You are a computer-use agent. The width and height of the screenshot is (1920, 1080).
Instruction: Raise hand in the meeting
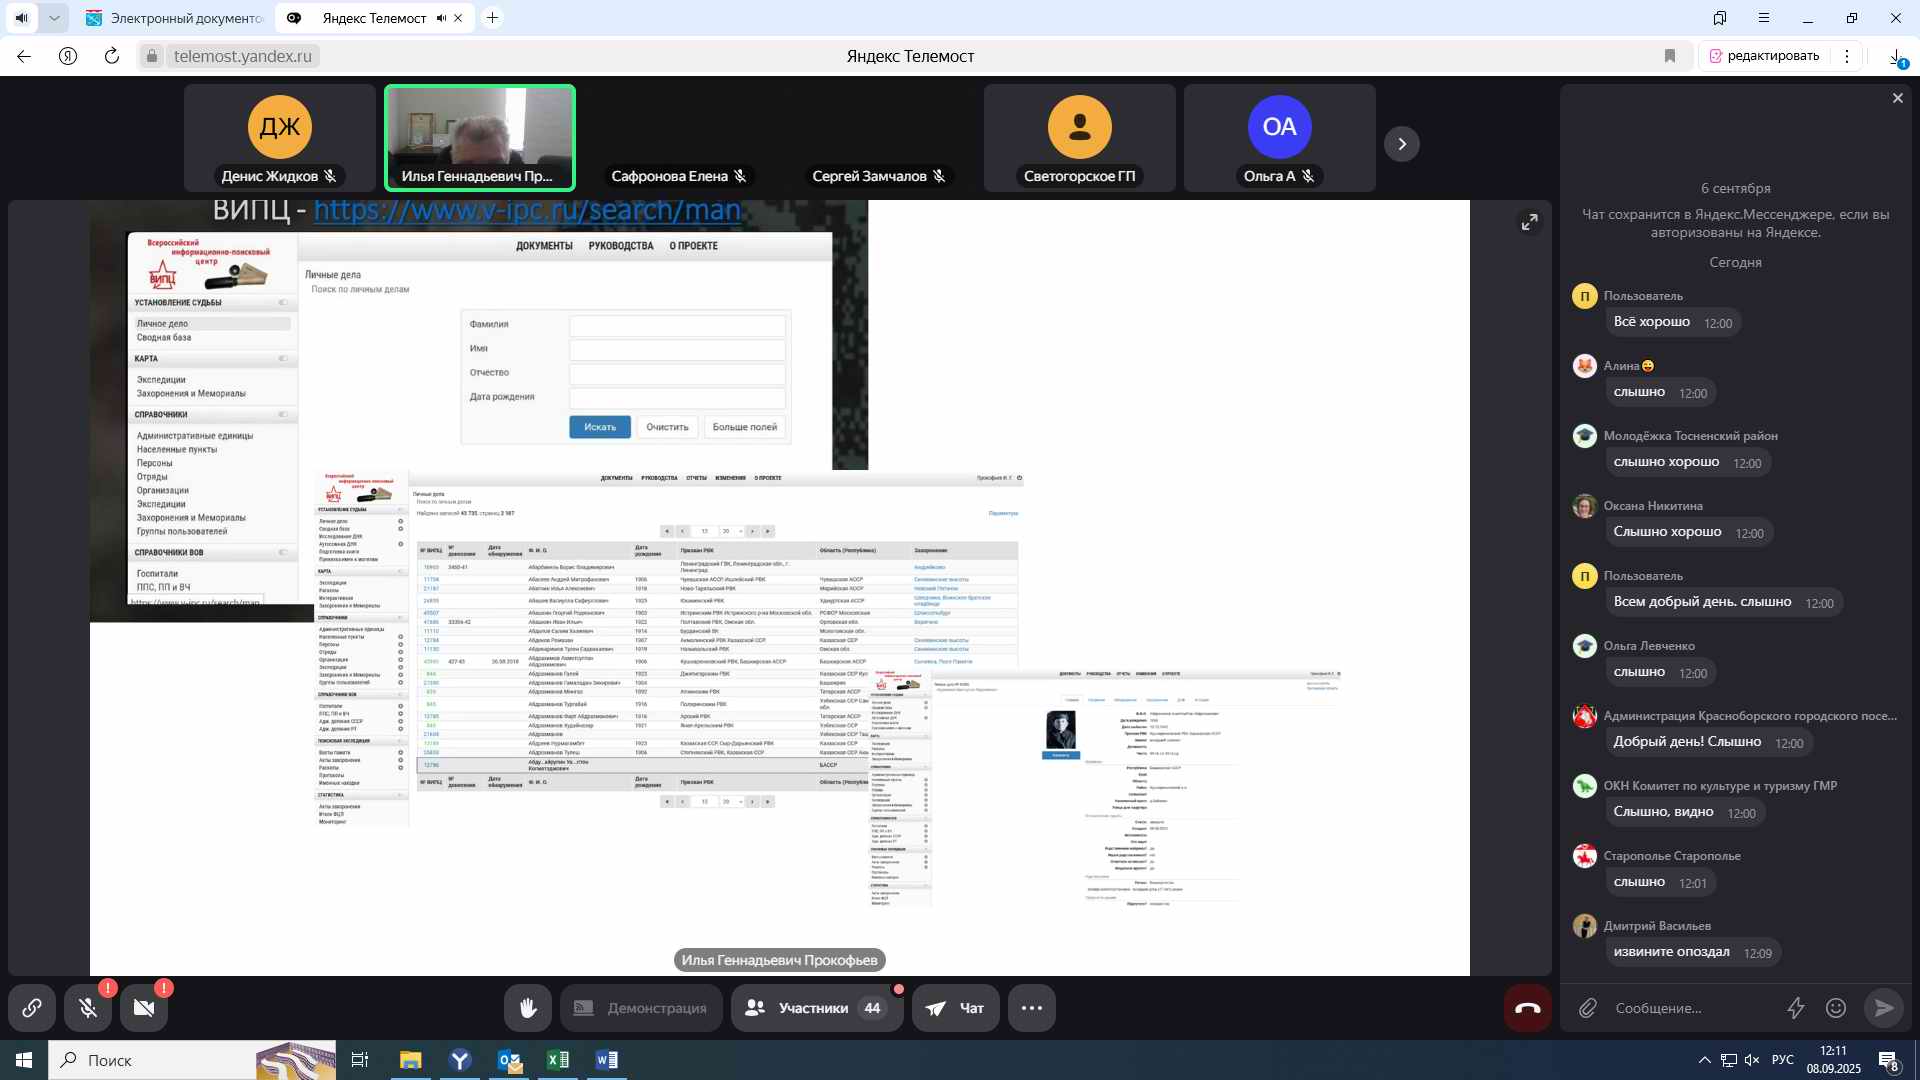528,1008
